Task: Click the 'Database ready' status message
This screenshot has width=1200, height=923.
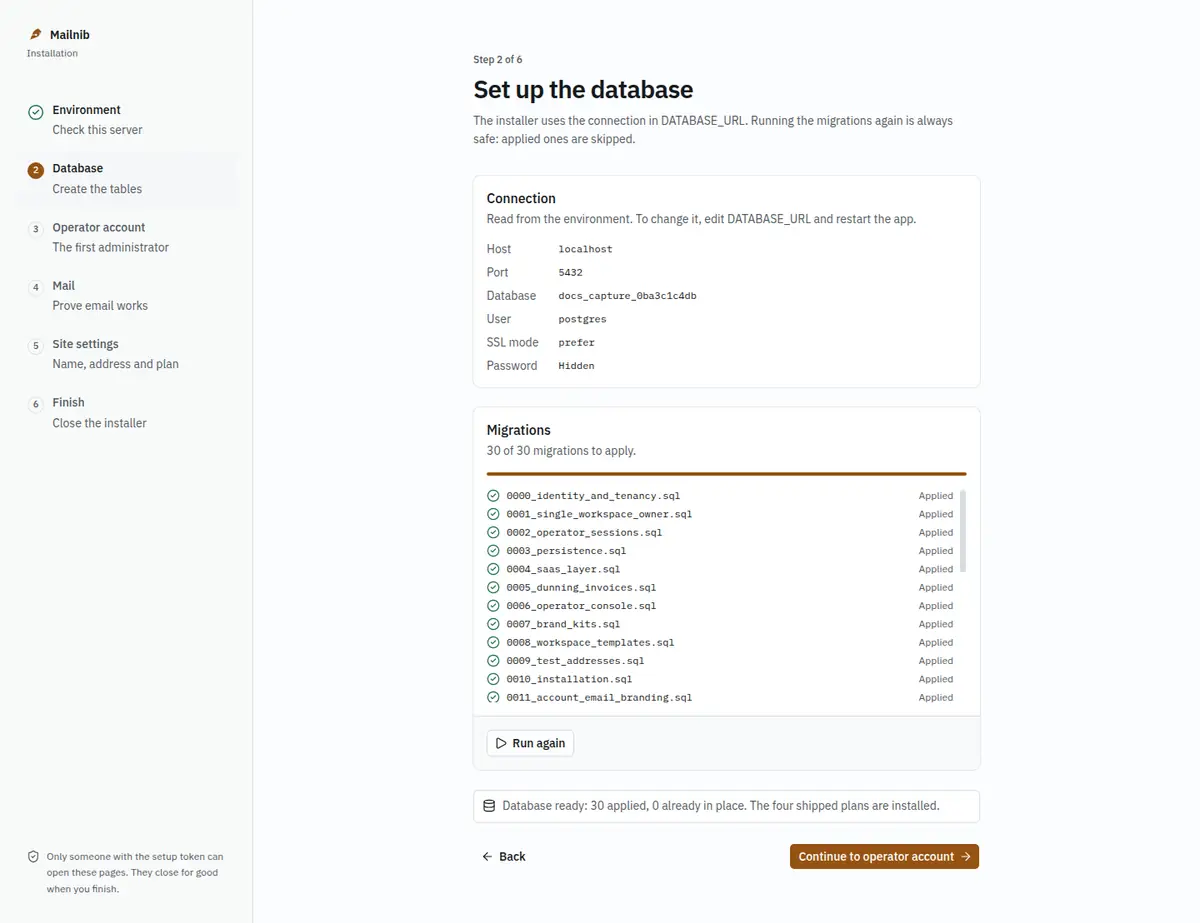Action: (726, 806)
